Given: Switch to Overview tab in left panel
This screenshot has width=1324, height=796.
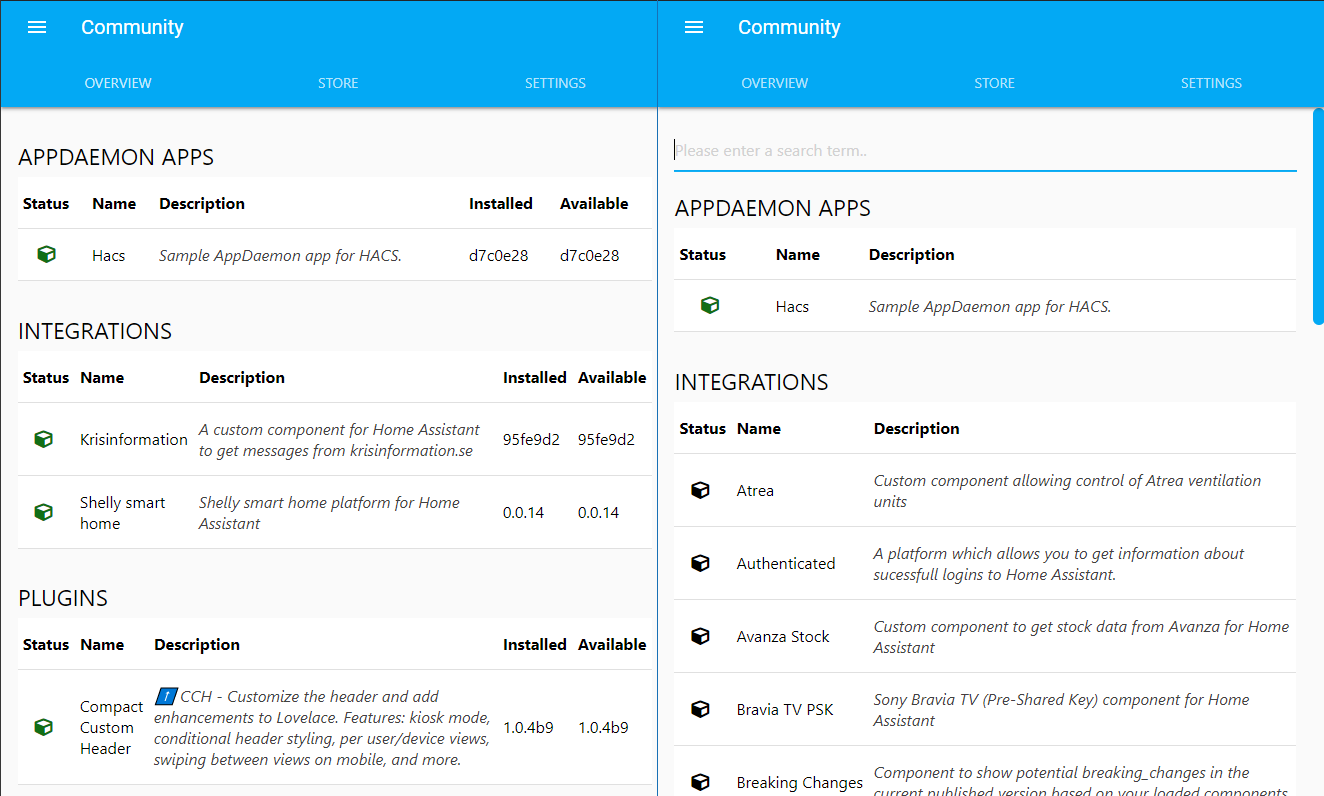Looking at the screenshot, I should 118,83.
